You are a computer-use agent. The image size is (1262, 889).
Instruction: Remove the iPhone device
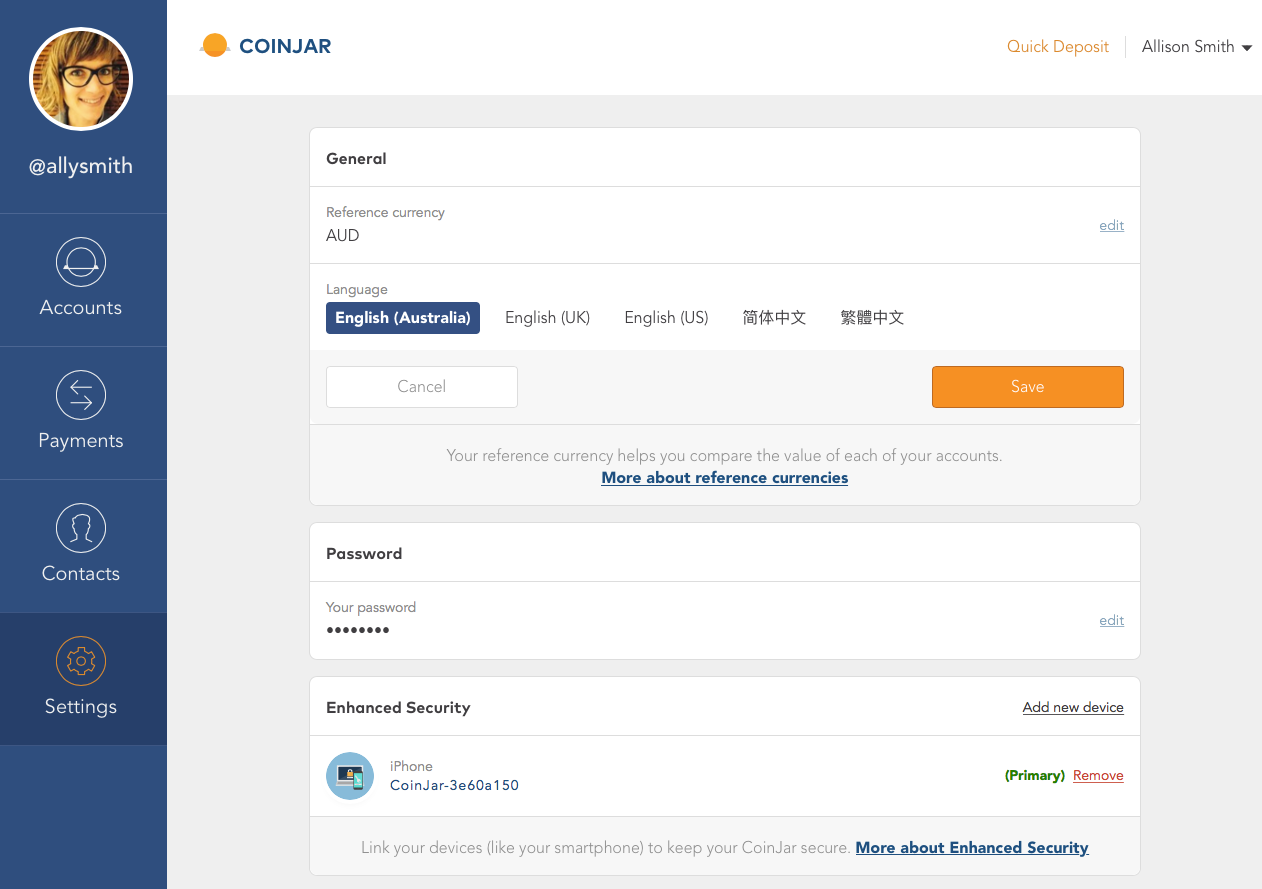tap(1098, 775)
